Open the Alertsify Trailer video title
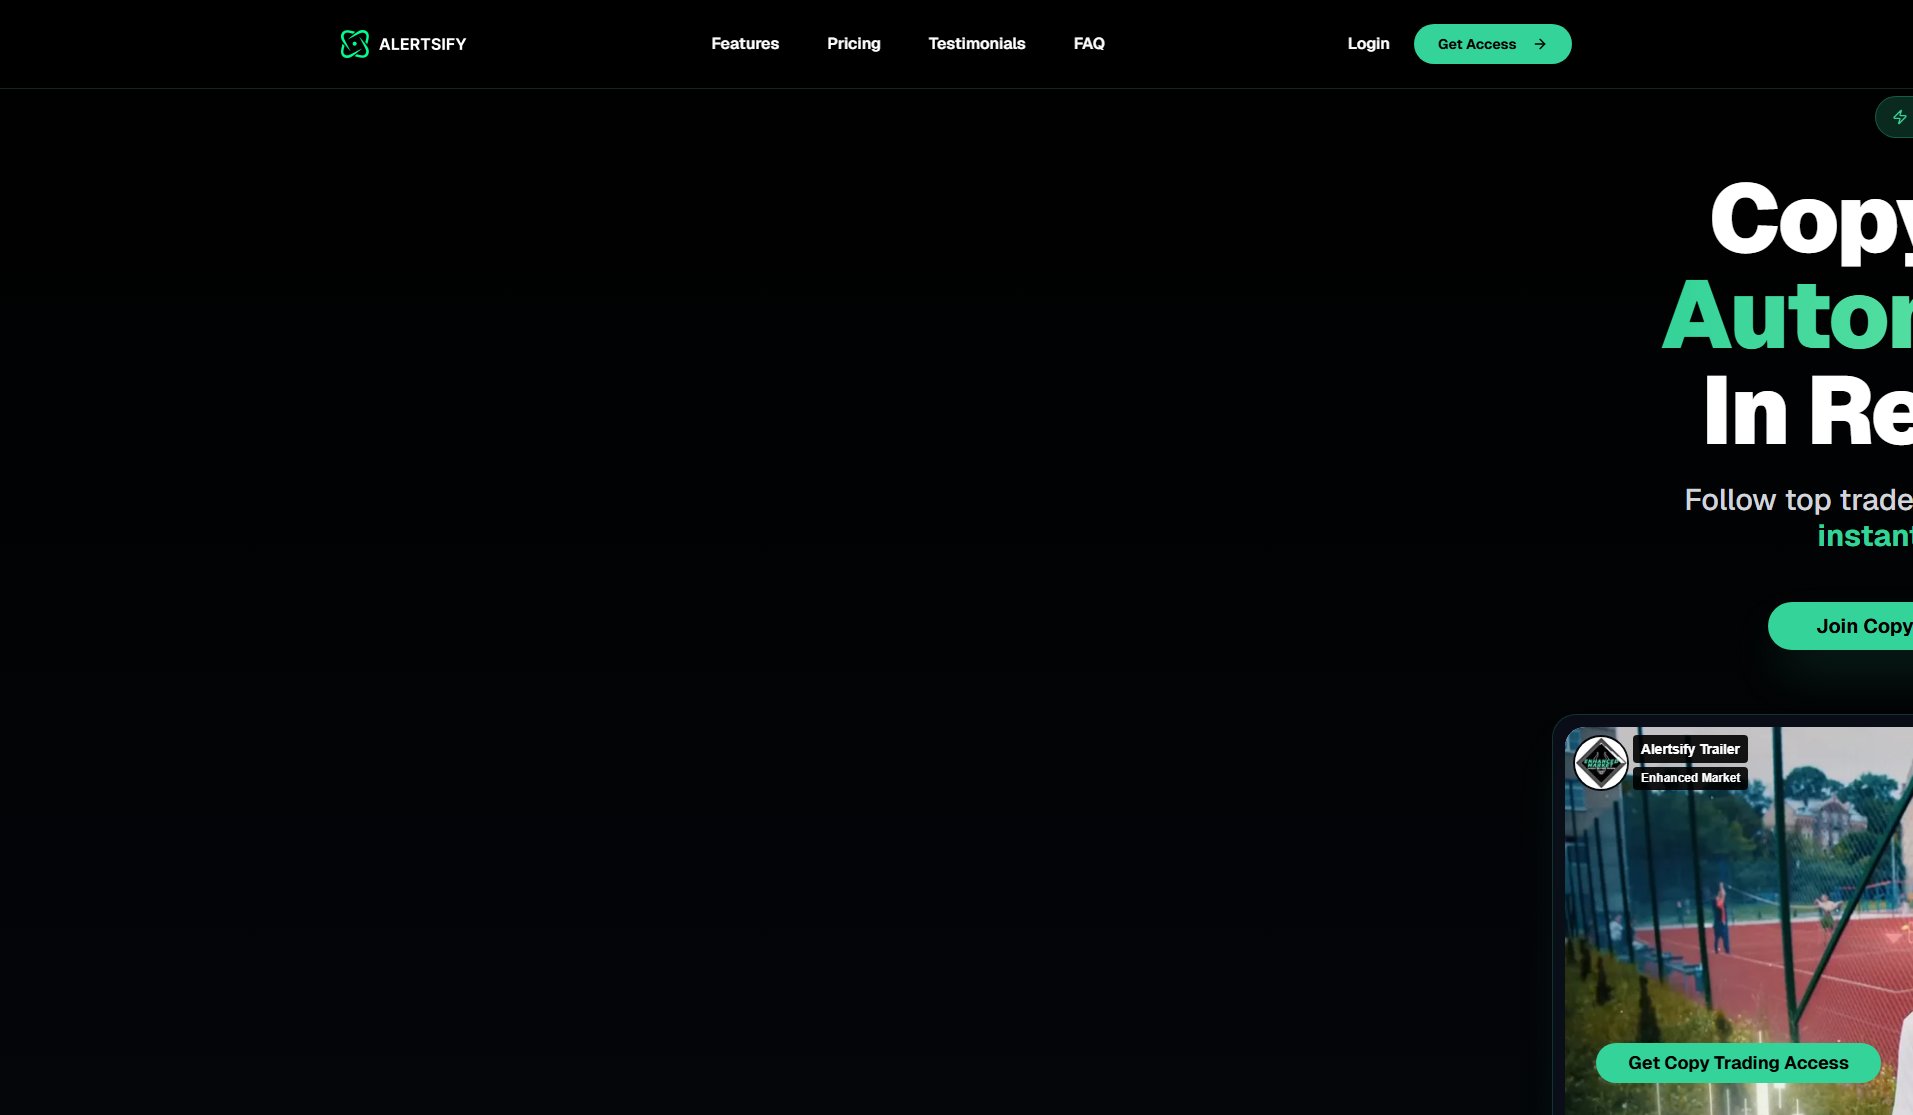 point(1689,749)
